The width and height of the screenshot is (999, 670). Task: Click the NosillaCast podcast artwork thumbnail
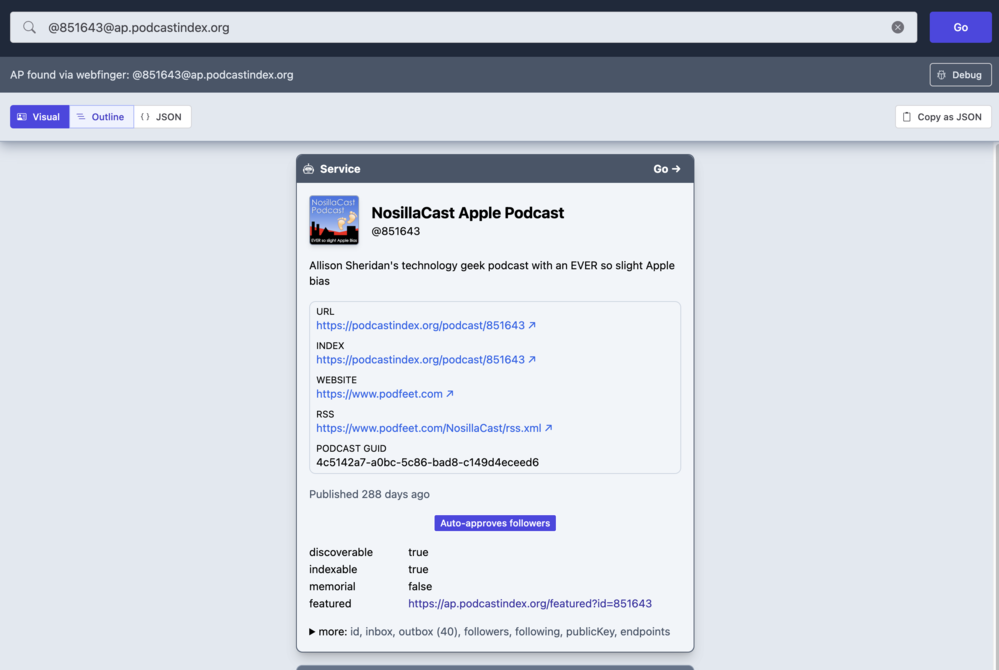point(334,220)
